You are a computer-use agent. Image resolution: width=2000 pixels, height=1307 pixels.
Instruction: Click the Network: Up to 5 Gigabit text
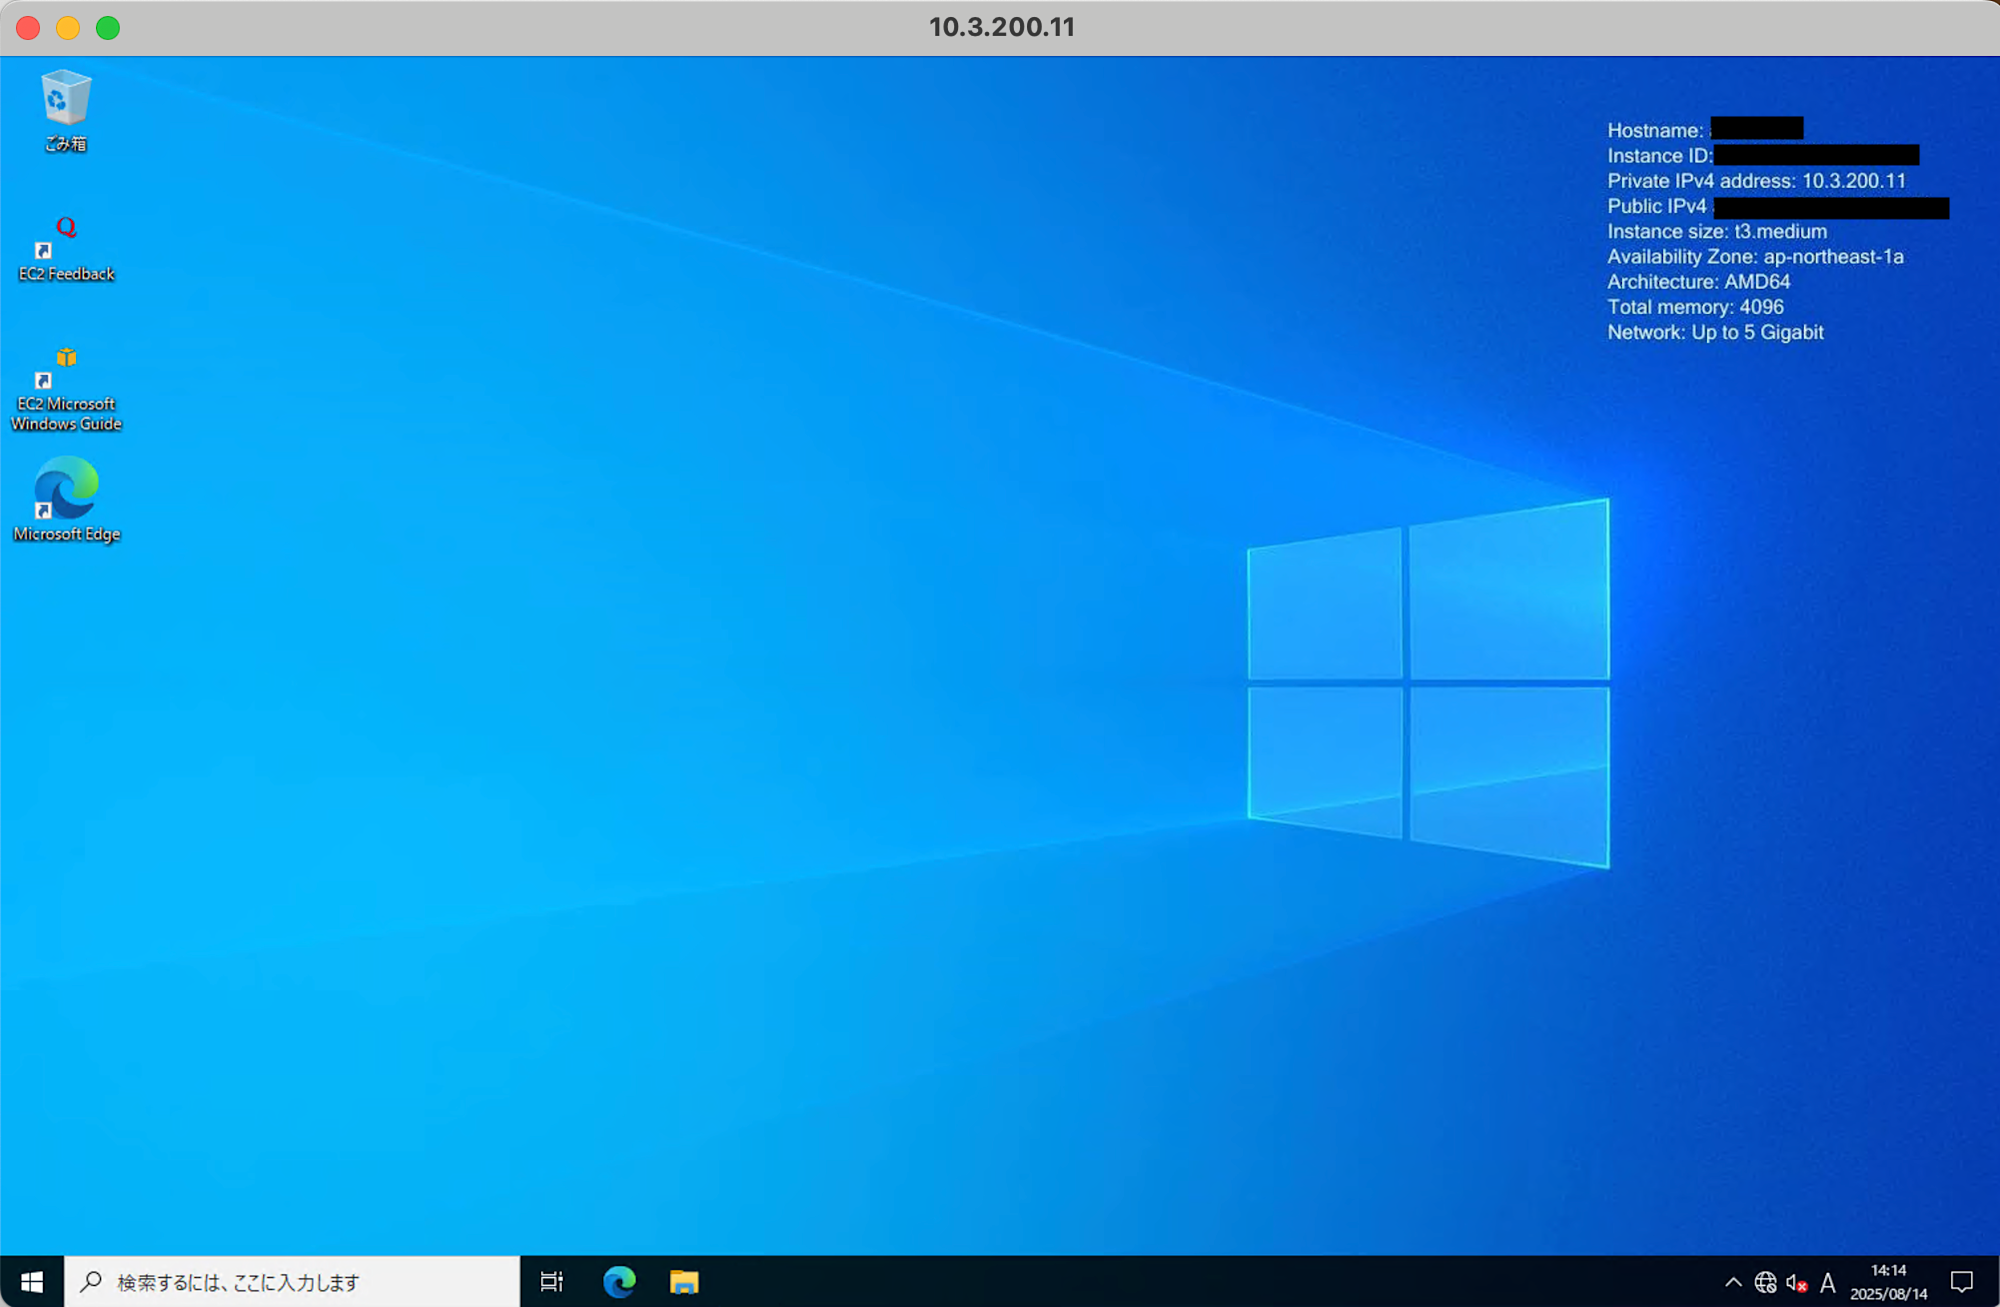pos(1715,332)
